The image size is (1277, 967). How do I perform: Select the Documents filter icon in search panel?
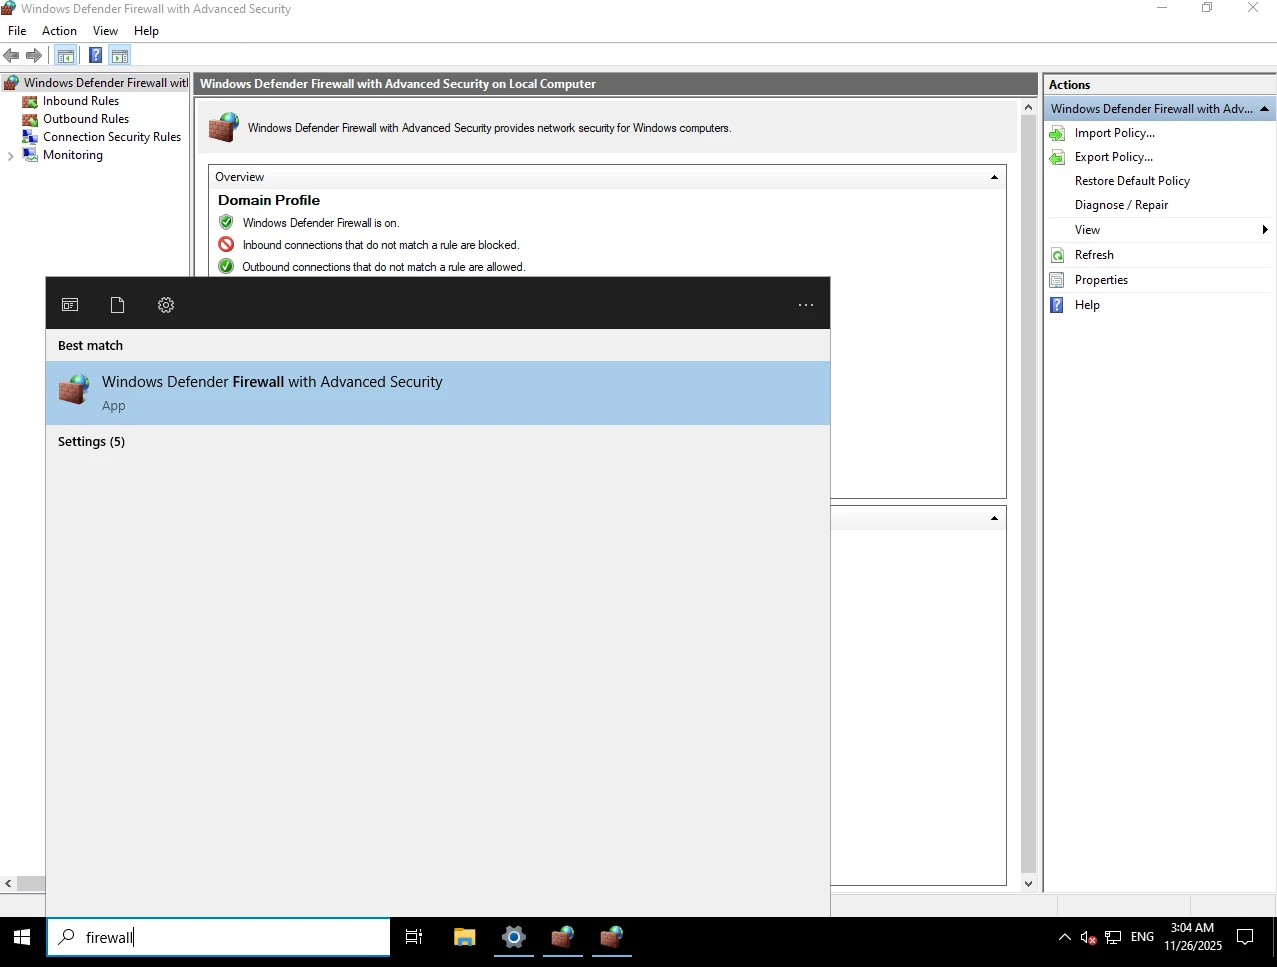118,305
